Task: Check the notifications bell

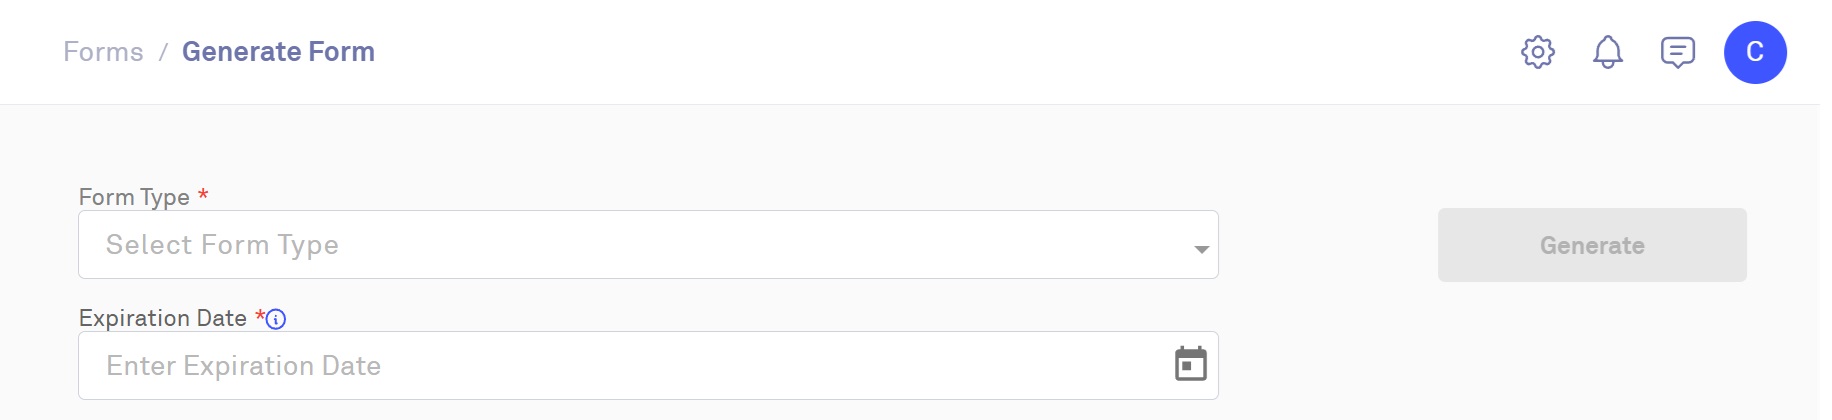Action: [x=1608, y=52]
